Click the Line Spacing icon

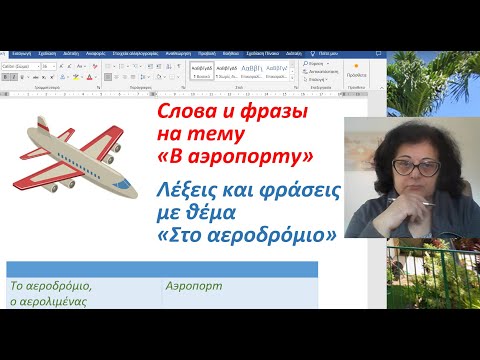(143, 77)
